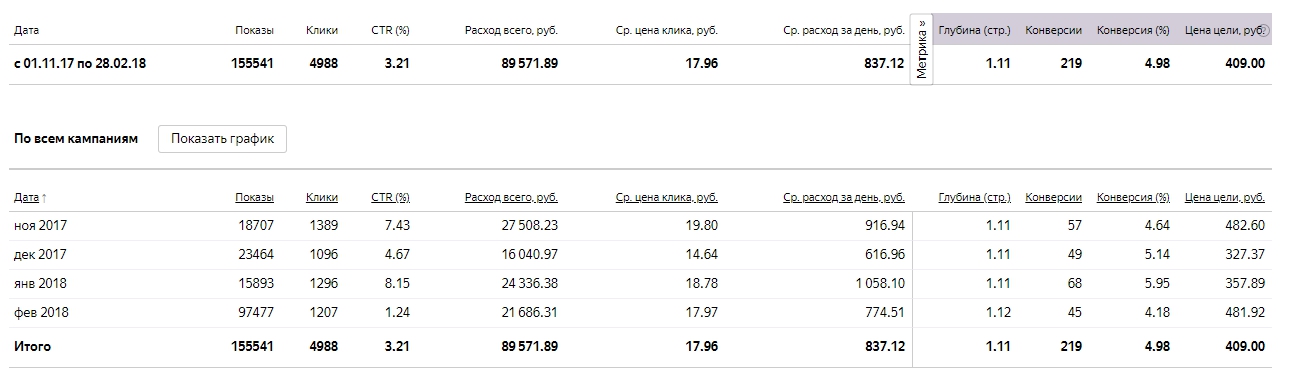The image size is (1293, 382).
Task: Sort the lower table by Клики
Action: coord(322,197)
